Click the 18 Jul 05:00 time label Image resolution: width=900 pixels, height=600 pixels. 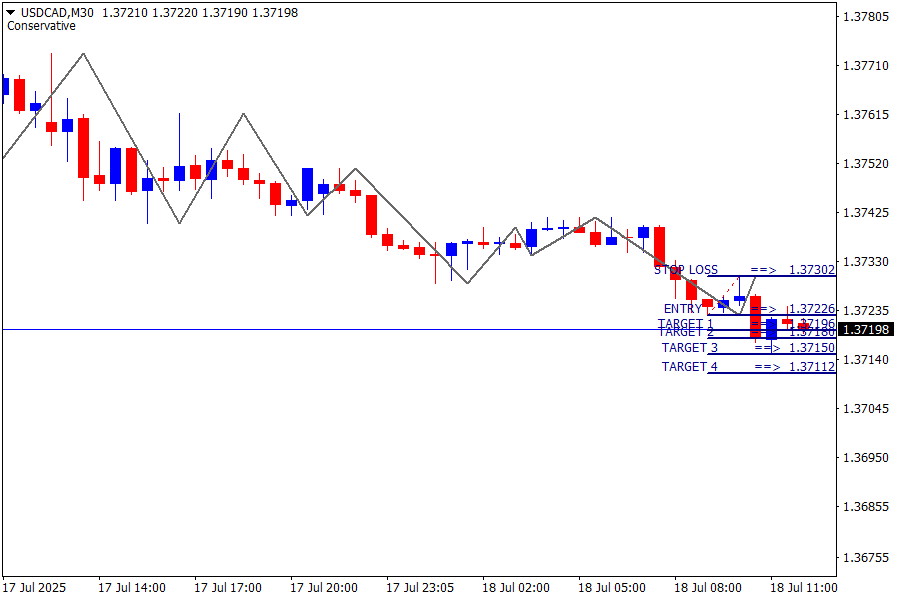612,588
